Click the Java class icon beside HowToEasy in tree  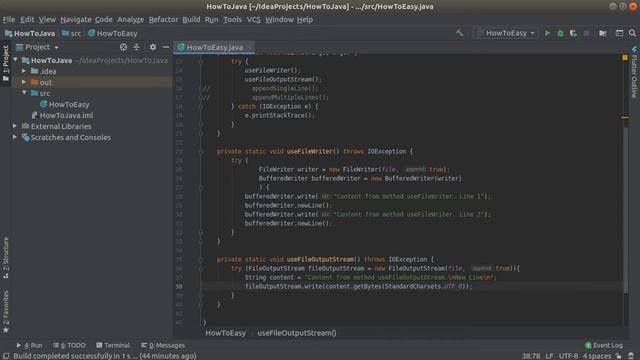pos(43,104)
